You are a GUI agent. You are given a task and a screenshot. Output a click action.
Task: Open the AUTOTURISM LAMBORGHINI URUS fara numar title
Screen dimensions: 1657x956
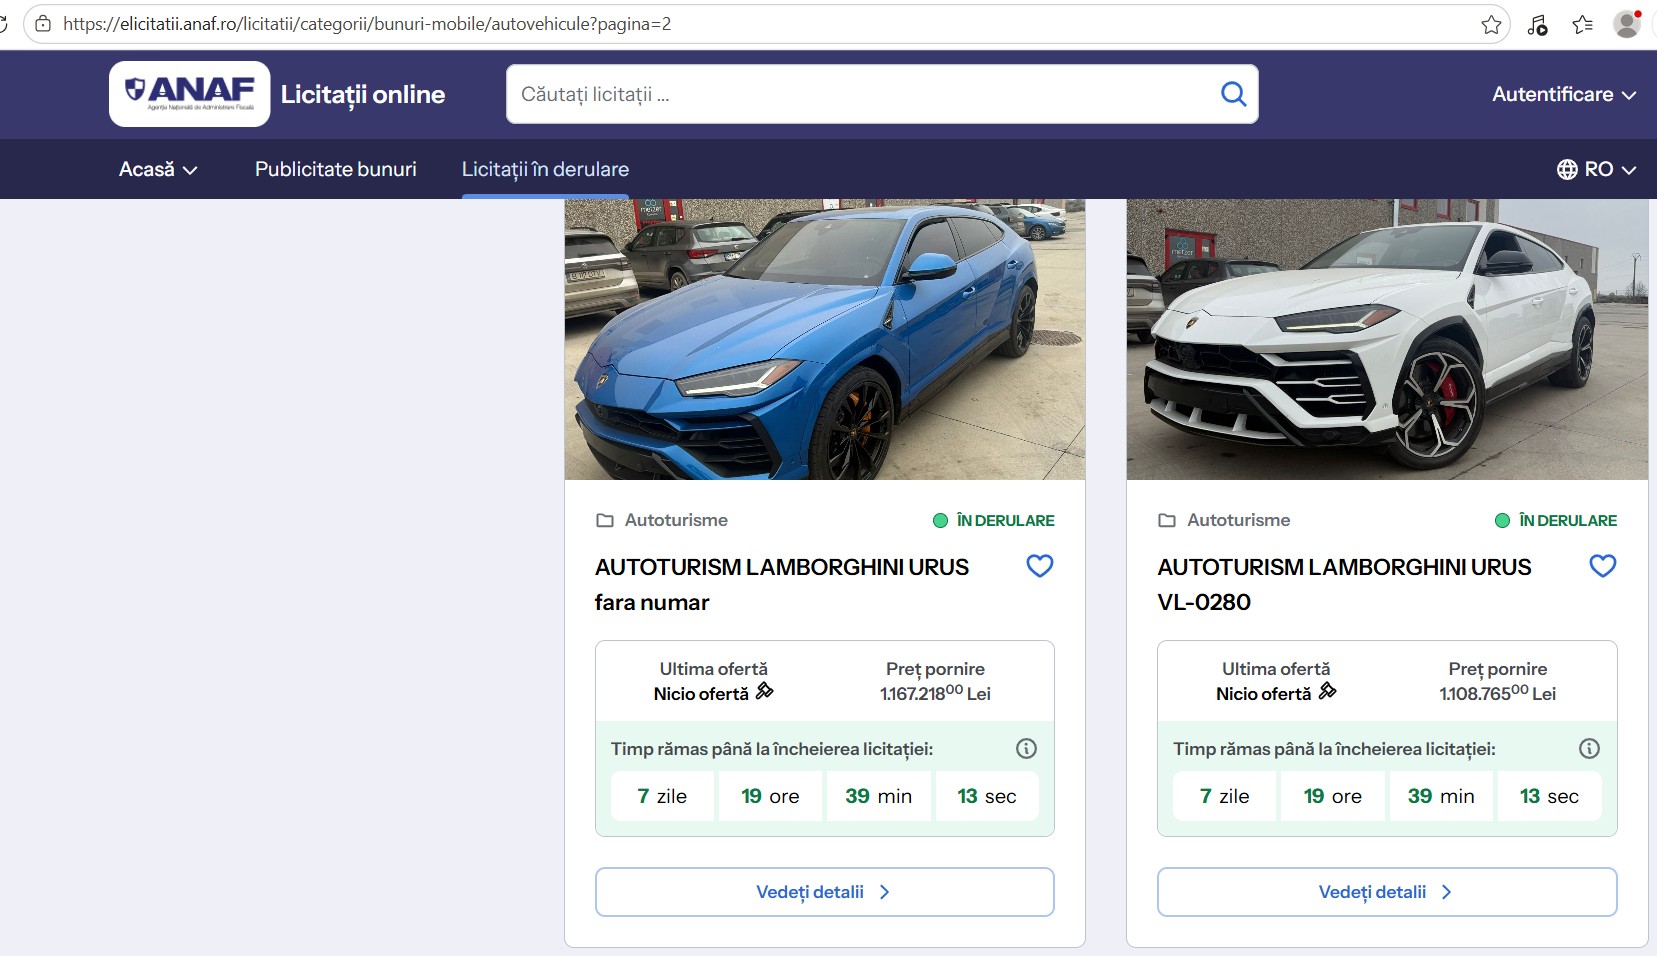[782, 584]
